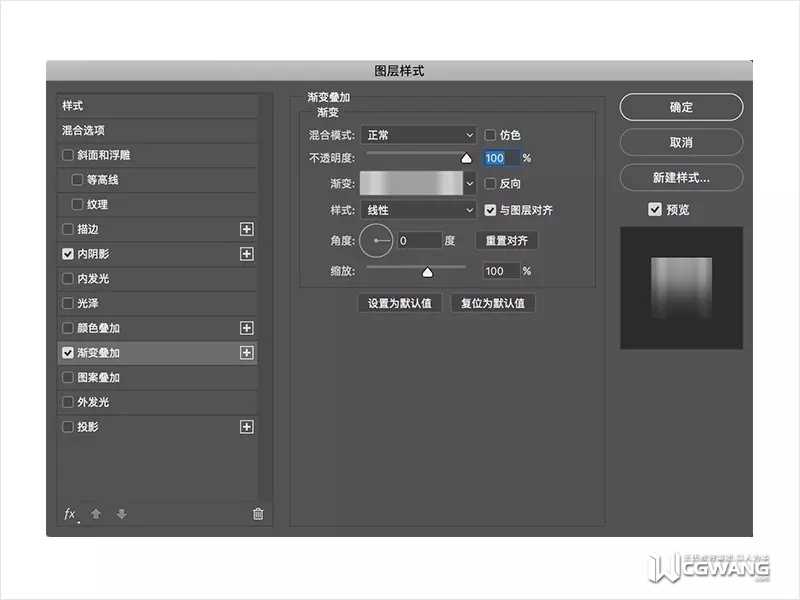The height and width of the screenshot is (600, 800).
Task: Tick the 反向 reverse checkbox
Action: [490, 184]
